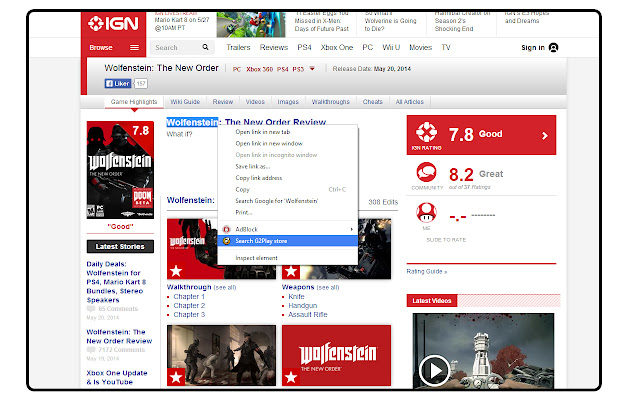Click the IGN rating logo icon
Screen dimensions: 640x400
tap(426, 132)
